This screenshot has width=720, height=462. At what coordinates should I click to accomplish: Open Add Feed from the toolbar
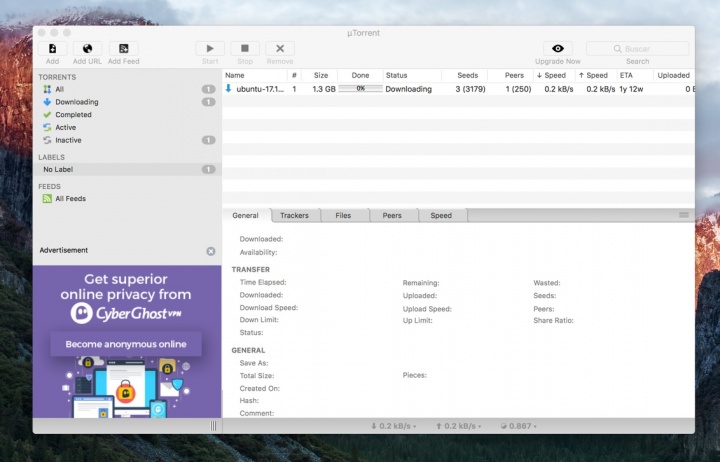[x=123, y=48]
